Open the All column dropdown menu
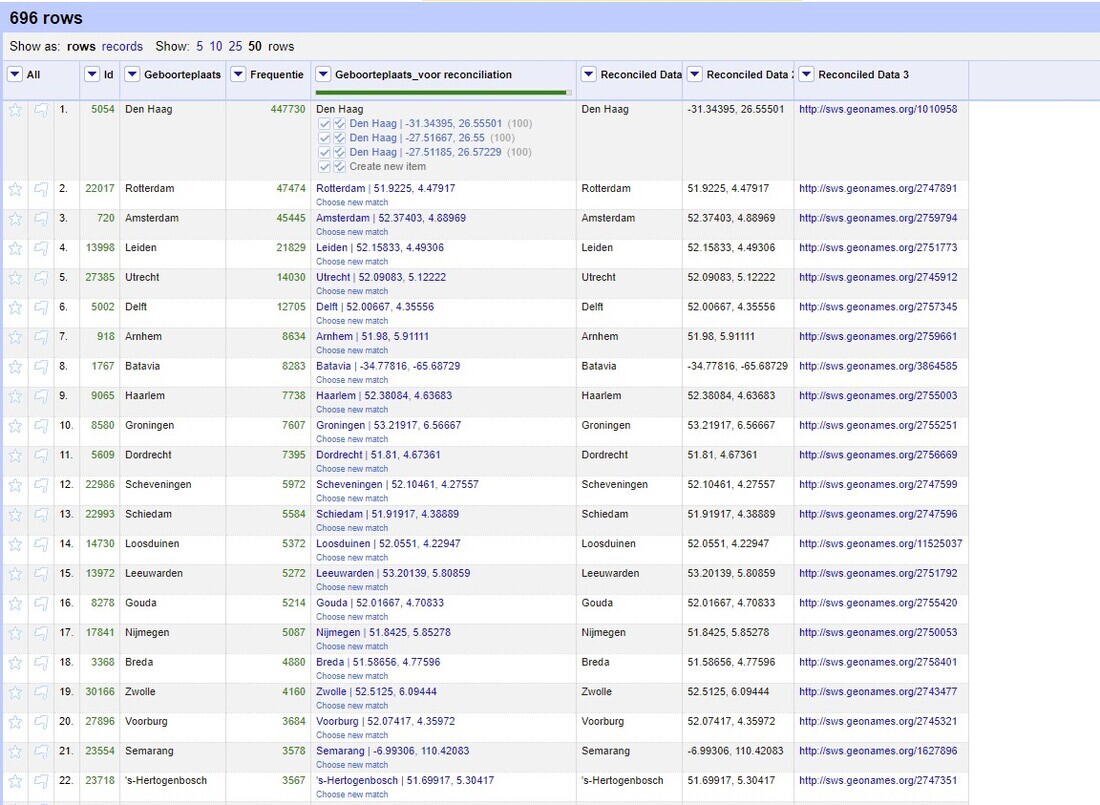1100x805 pixels. tap(15, 74)
